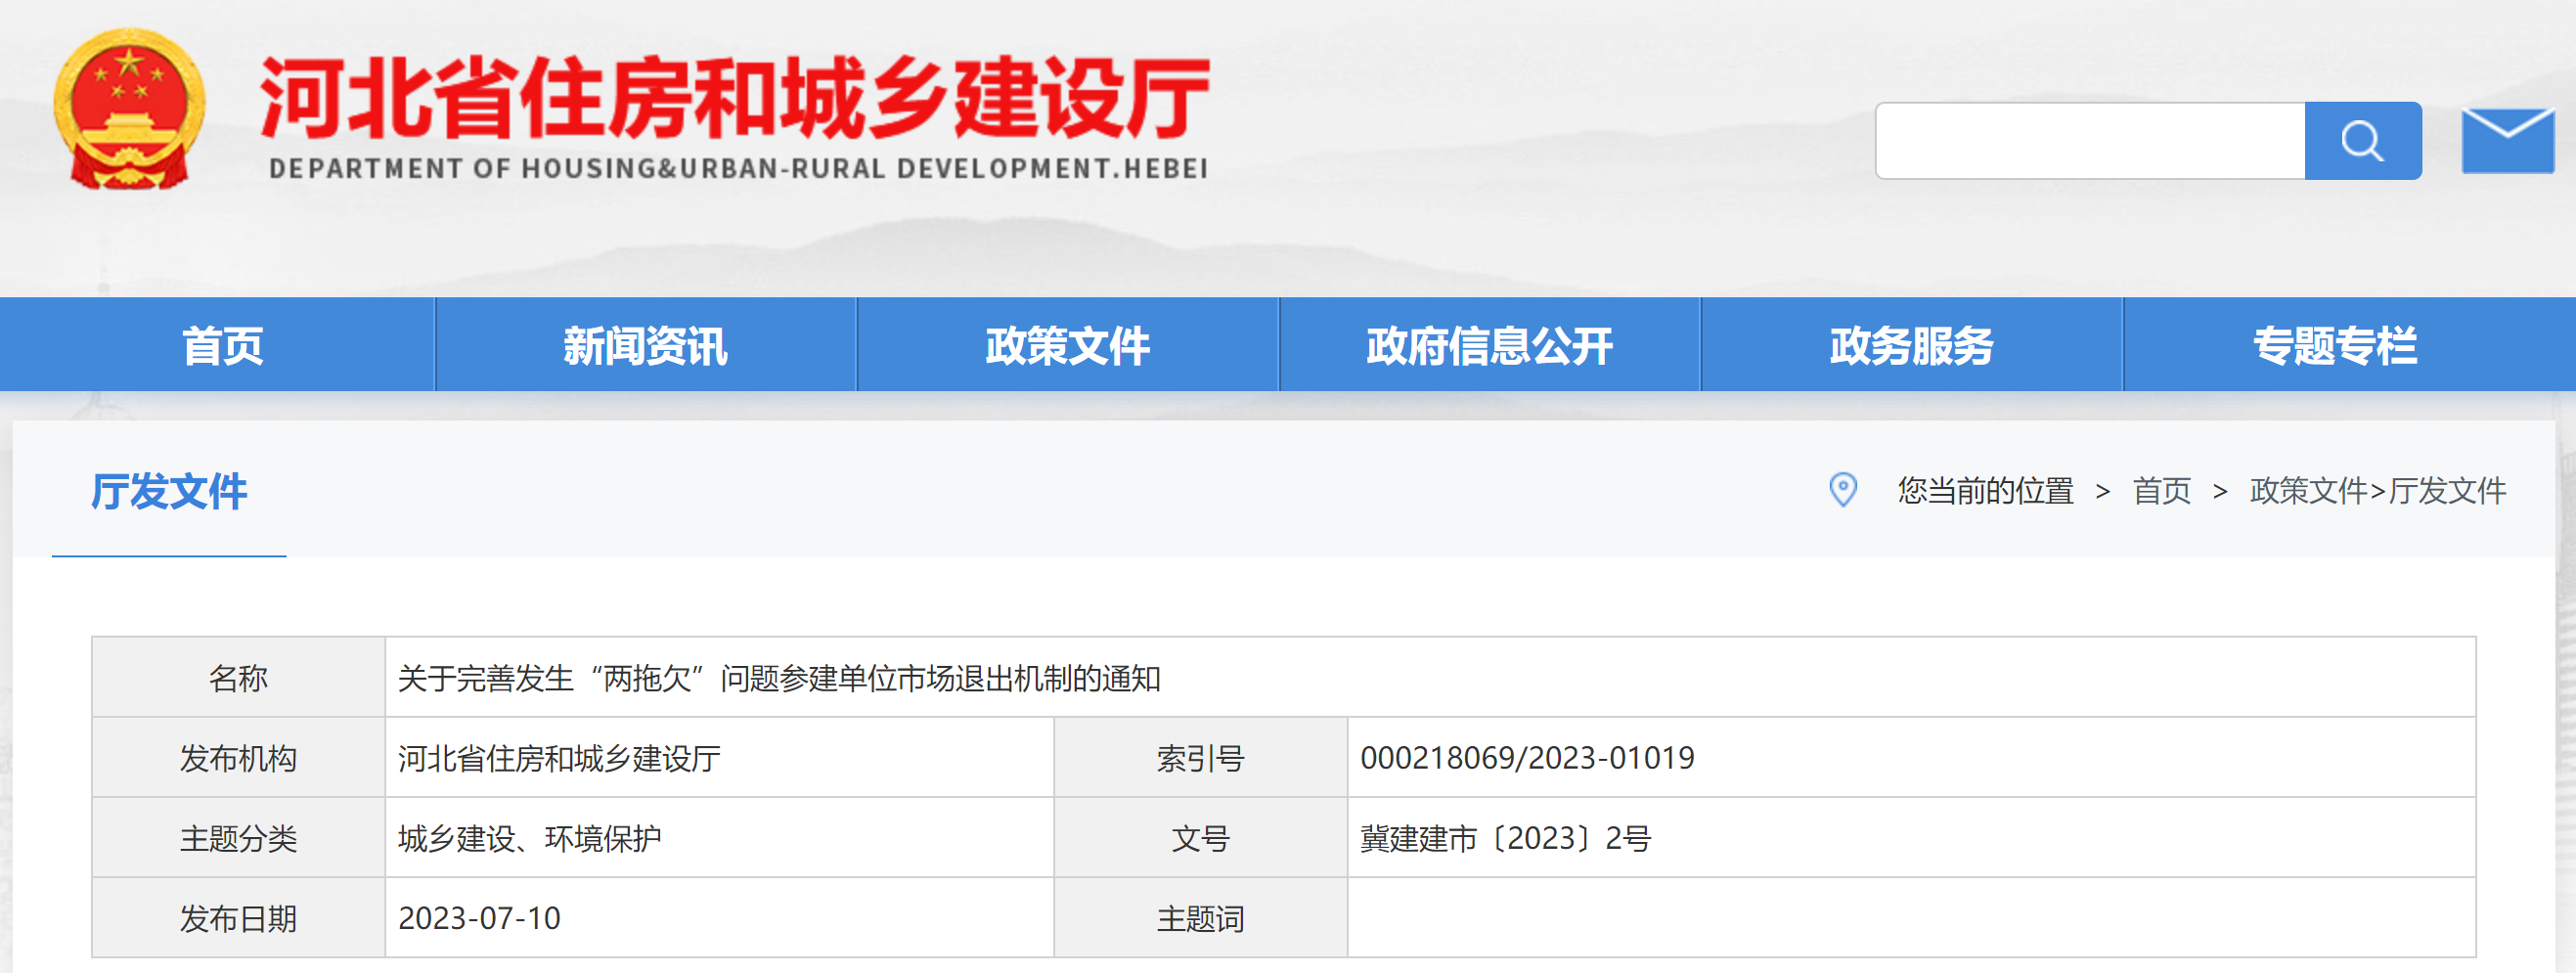
Task: Open the 政务服务 navigation menu
Action: pyautogui.click(x=1911, y=346)
